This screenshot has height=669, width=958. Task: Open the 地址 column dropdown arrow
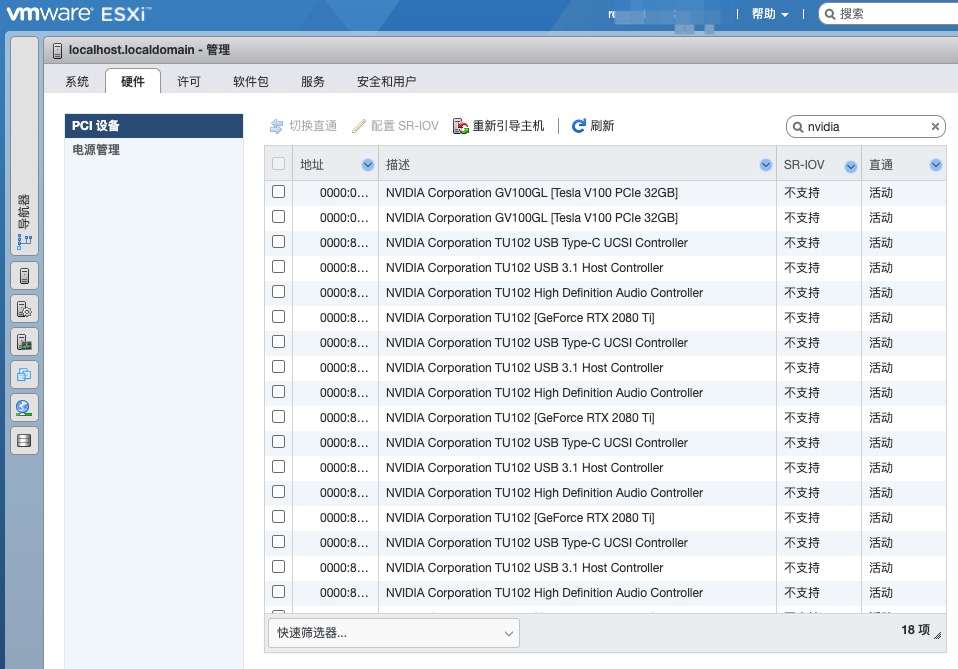368,164
